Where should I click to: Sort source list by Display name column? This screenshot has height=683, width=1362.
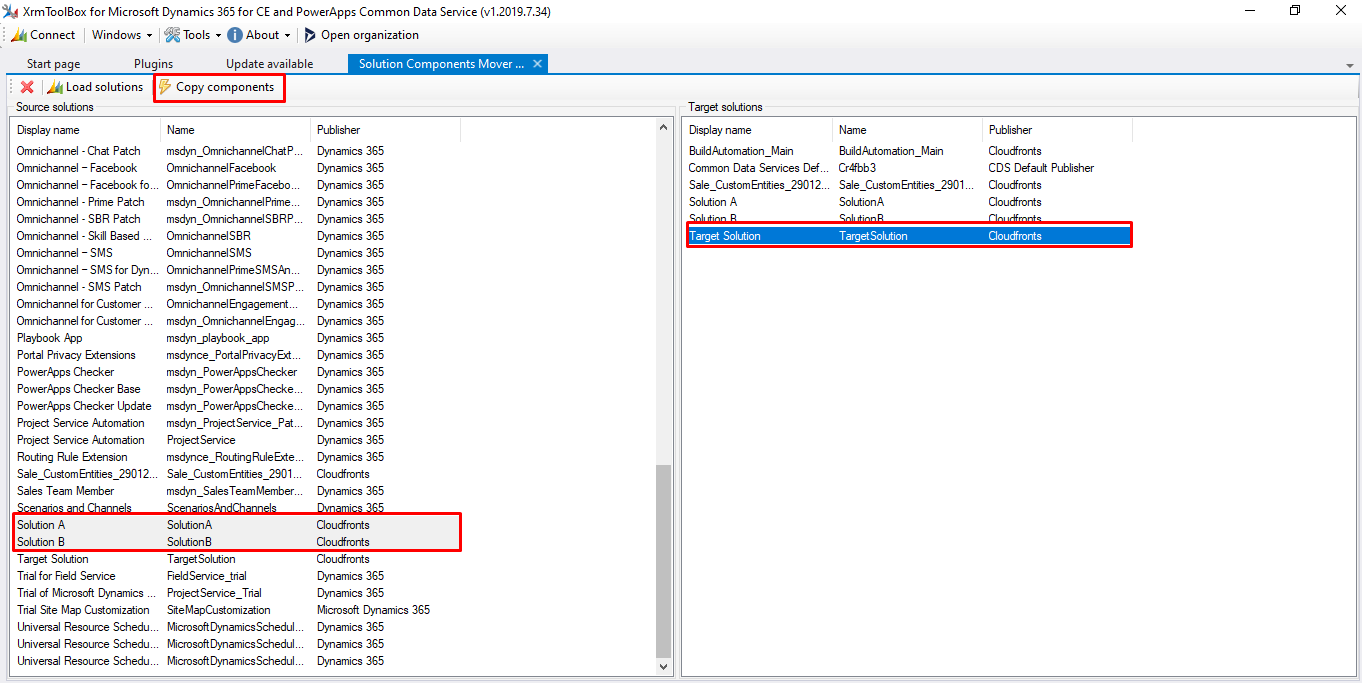(85, 130)
